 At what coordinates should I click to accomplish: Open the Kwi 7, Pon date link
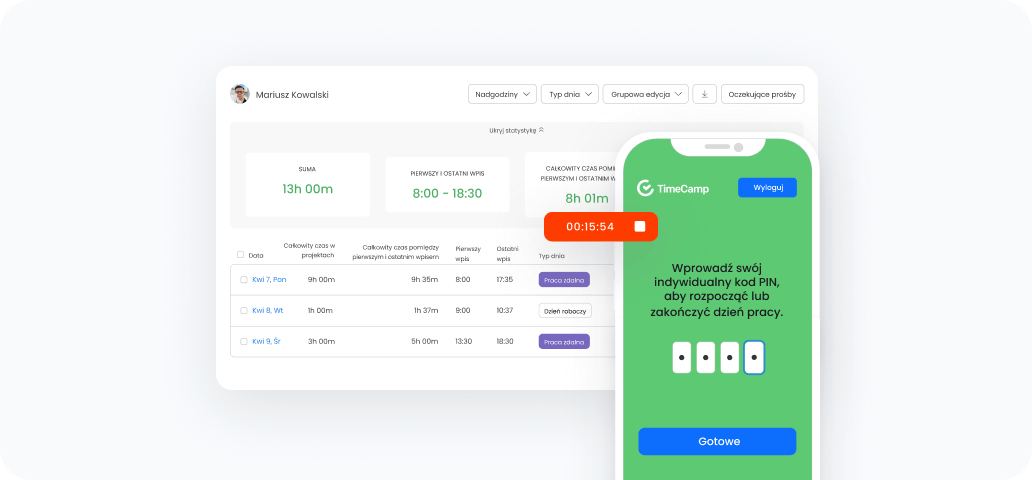tap(269, 280)
